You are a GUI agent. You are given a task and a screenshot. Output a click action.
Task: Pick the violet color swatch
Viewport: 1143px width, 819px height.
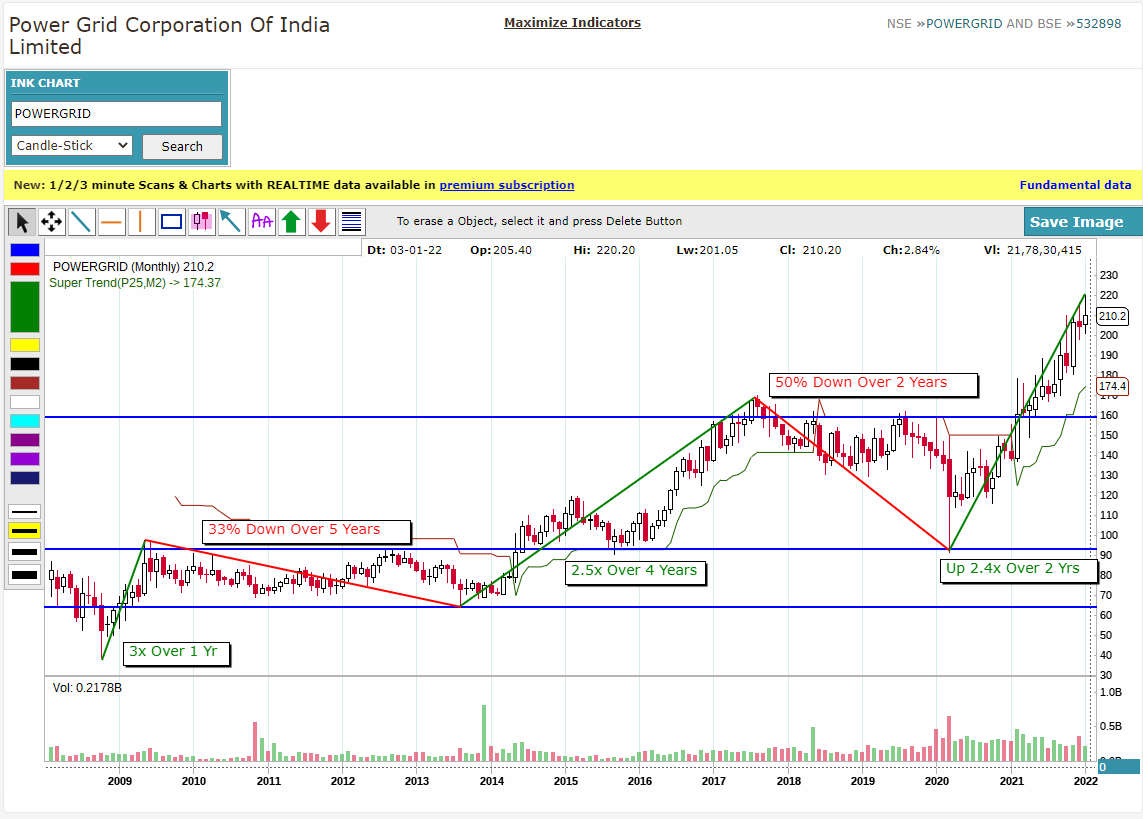point(25,458)
